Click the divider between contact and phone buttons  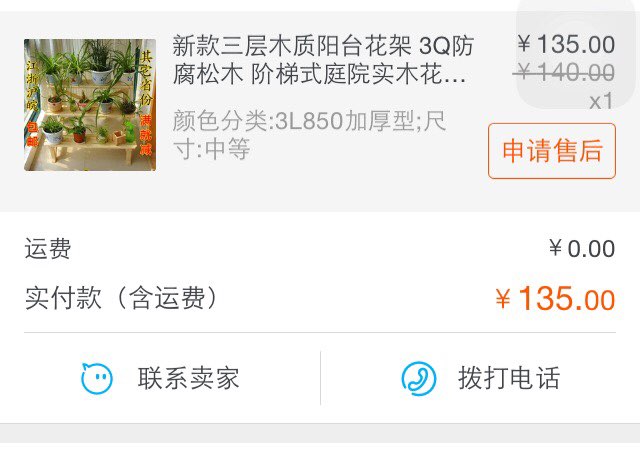[x=320, y=378]
